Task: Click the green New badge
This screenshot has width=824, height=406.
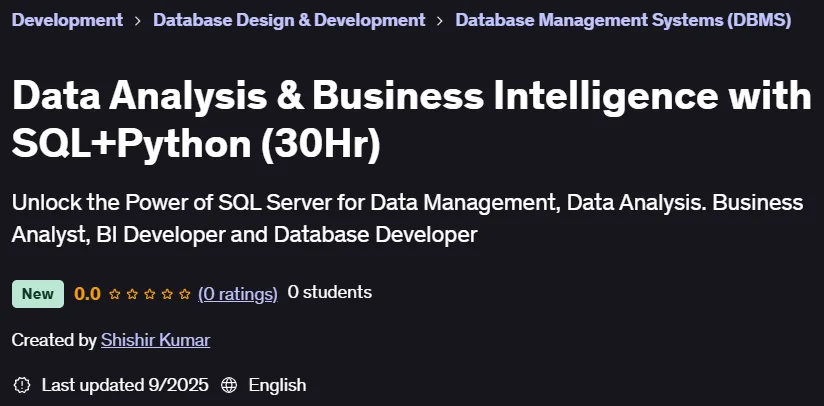Action: pyautogui.click(x=38, y=294)
